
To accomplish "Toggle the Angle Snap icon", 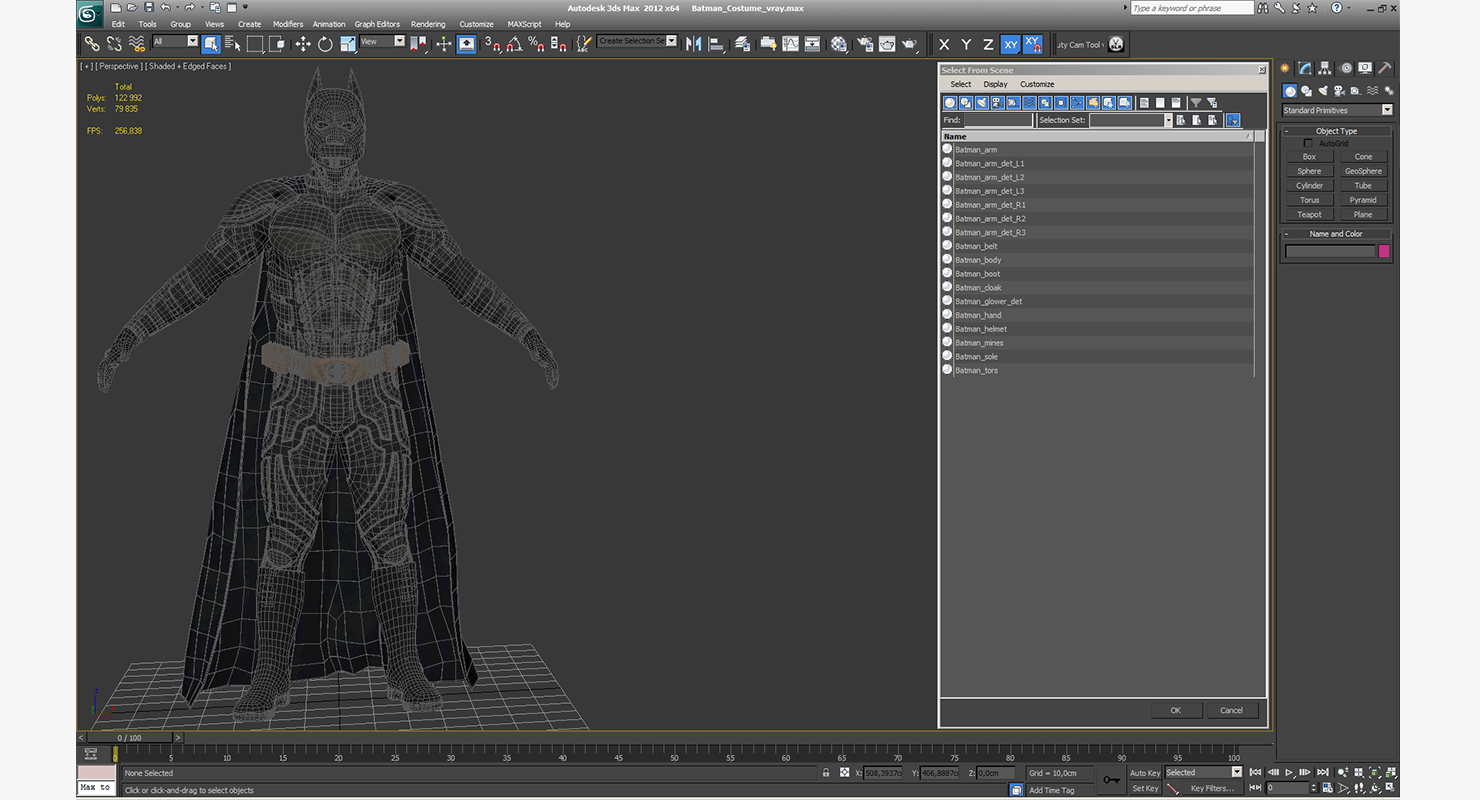I will click(514, 44).
